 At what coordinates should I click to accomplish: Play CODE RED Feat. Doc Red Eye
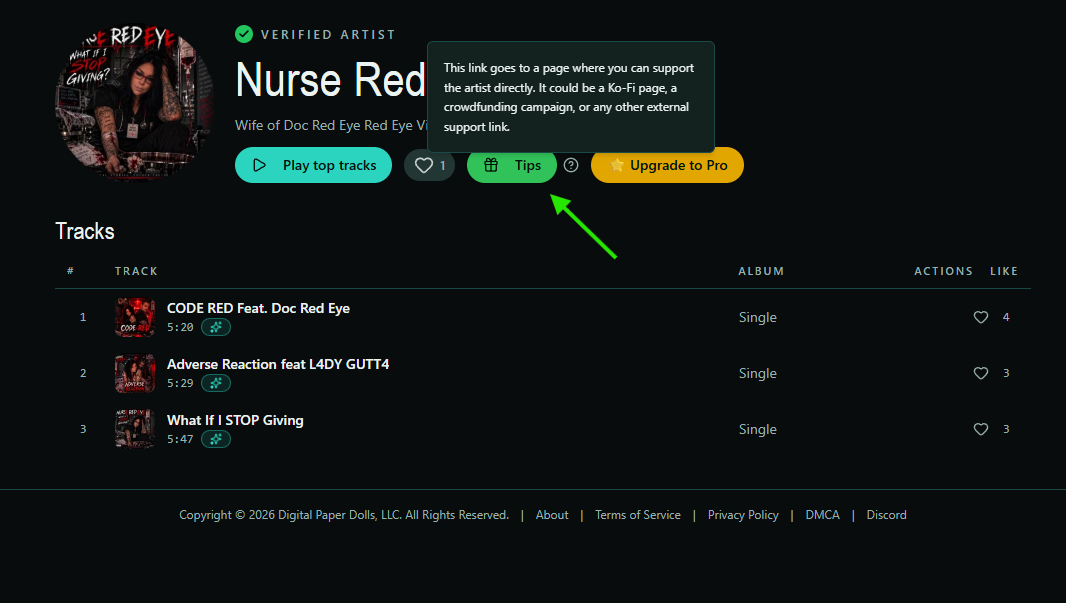click(x=258, y=309)
